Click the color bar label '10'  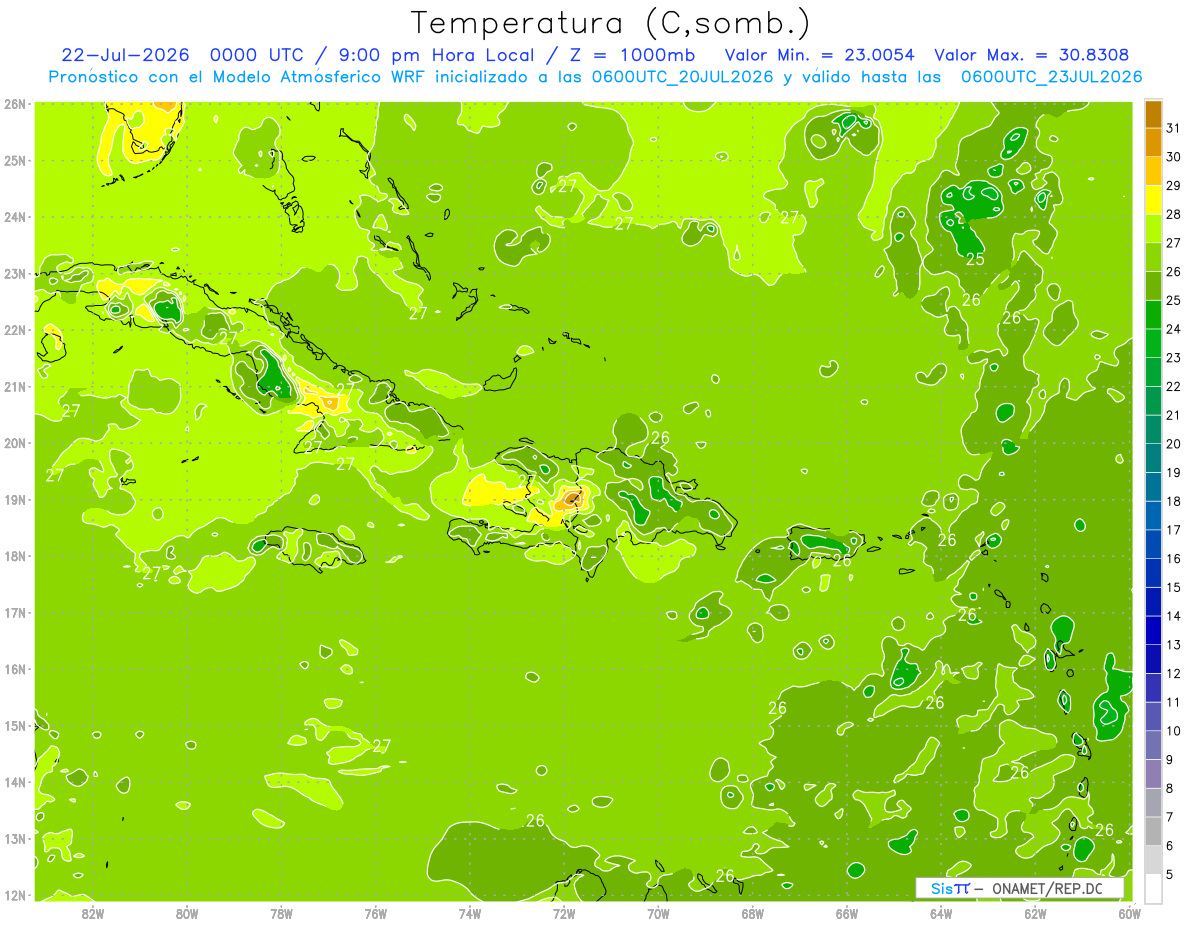click(1174, 731)
